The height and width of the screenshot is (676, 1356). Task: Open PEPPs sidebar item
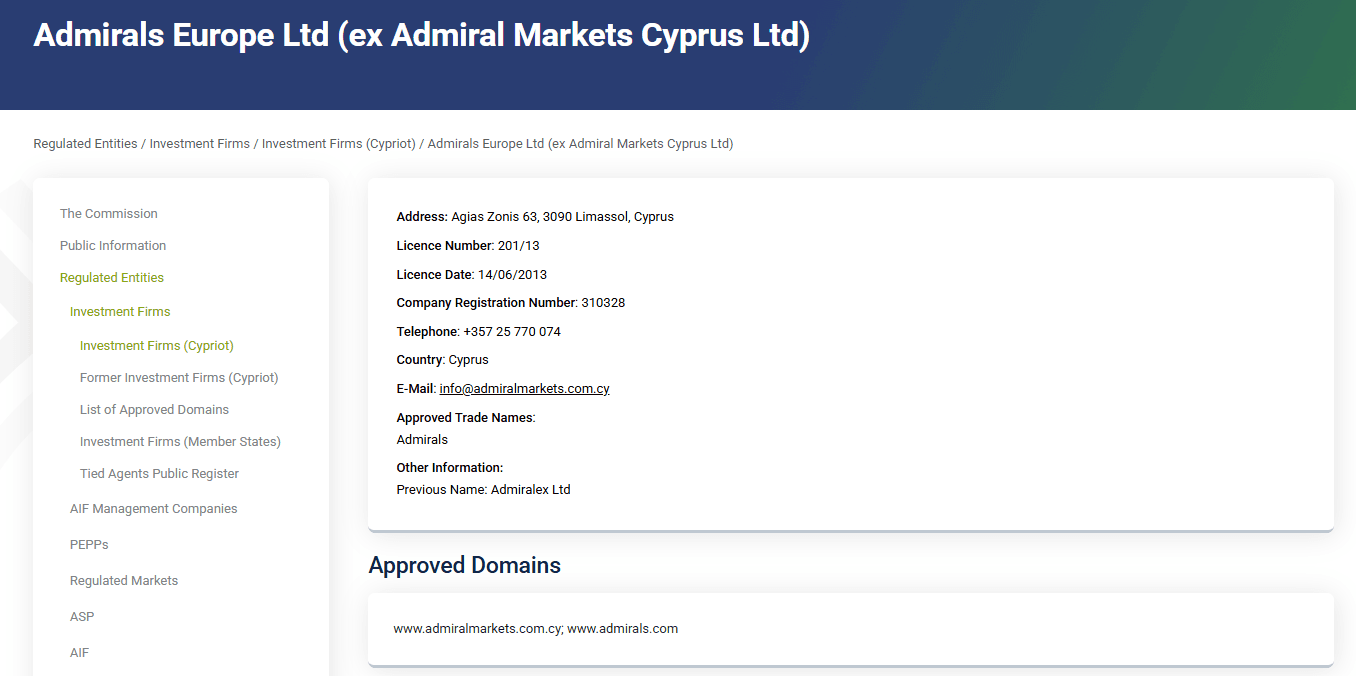pyautogui.click(x=89, y=545)
